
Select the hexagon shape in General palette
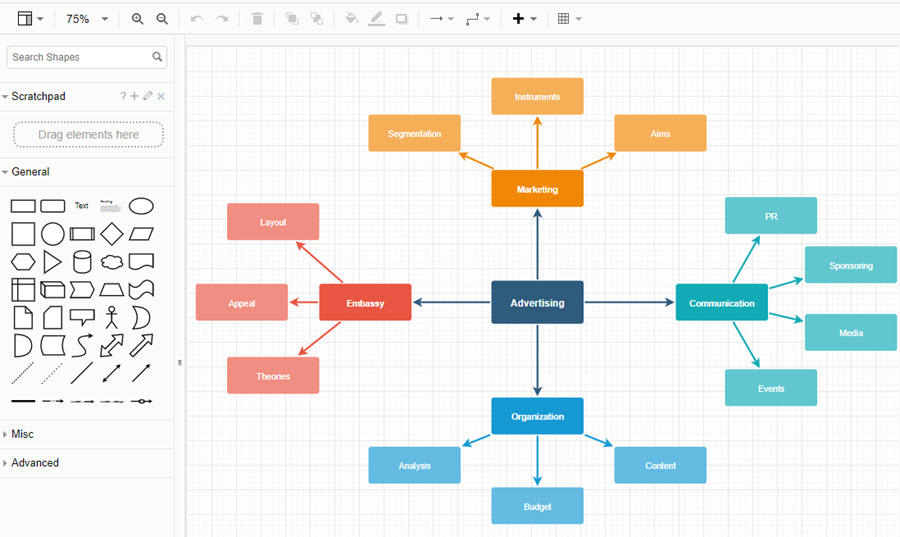(x=23, y=262)
